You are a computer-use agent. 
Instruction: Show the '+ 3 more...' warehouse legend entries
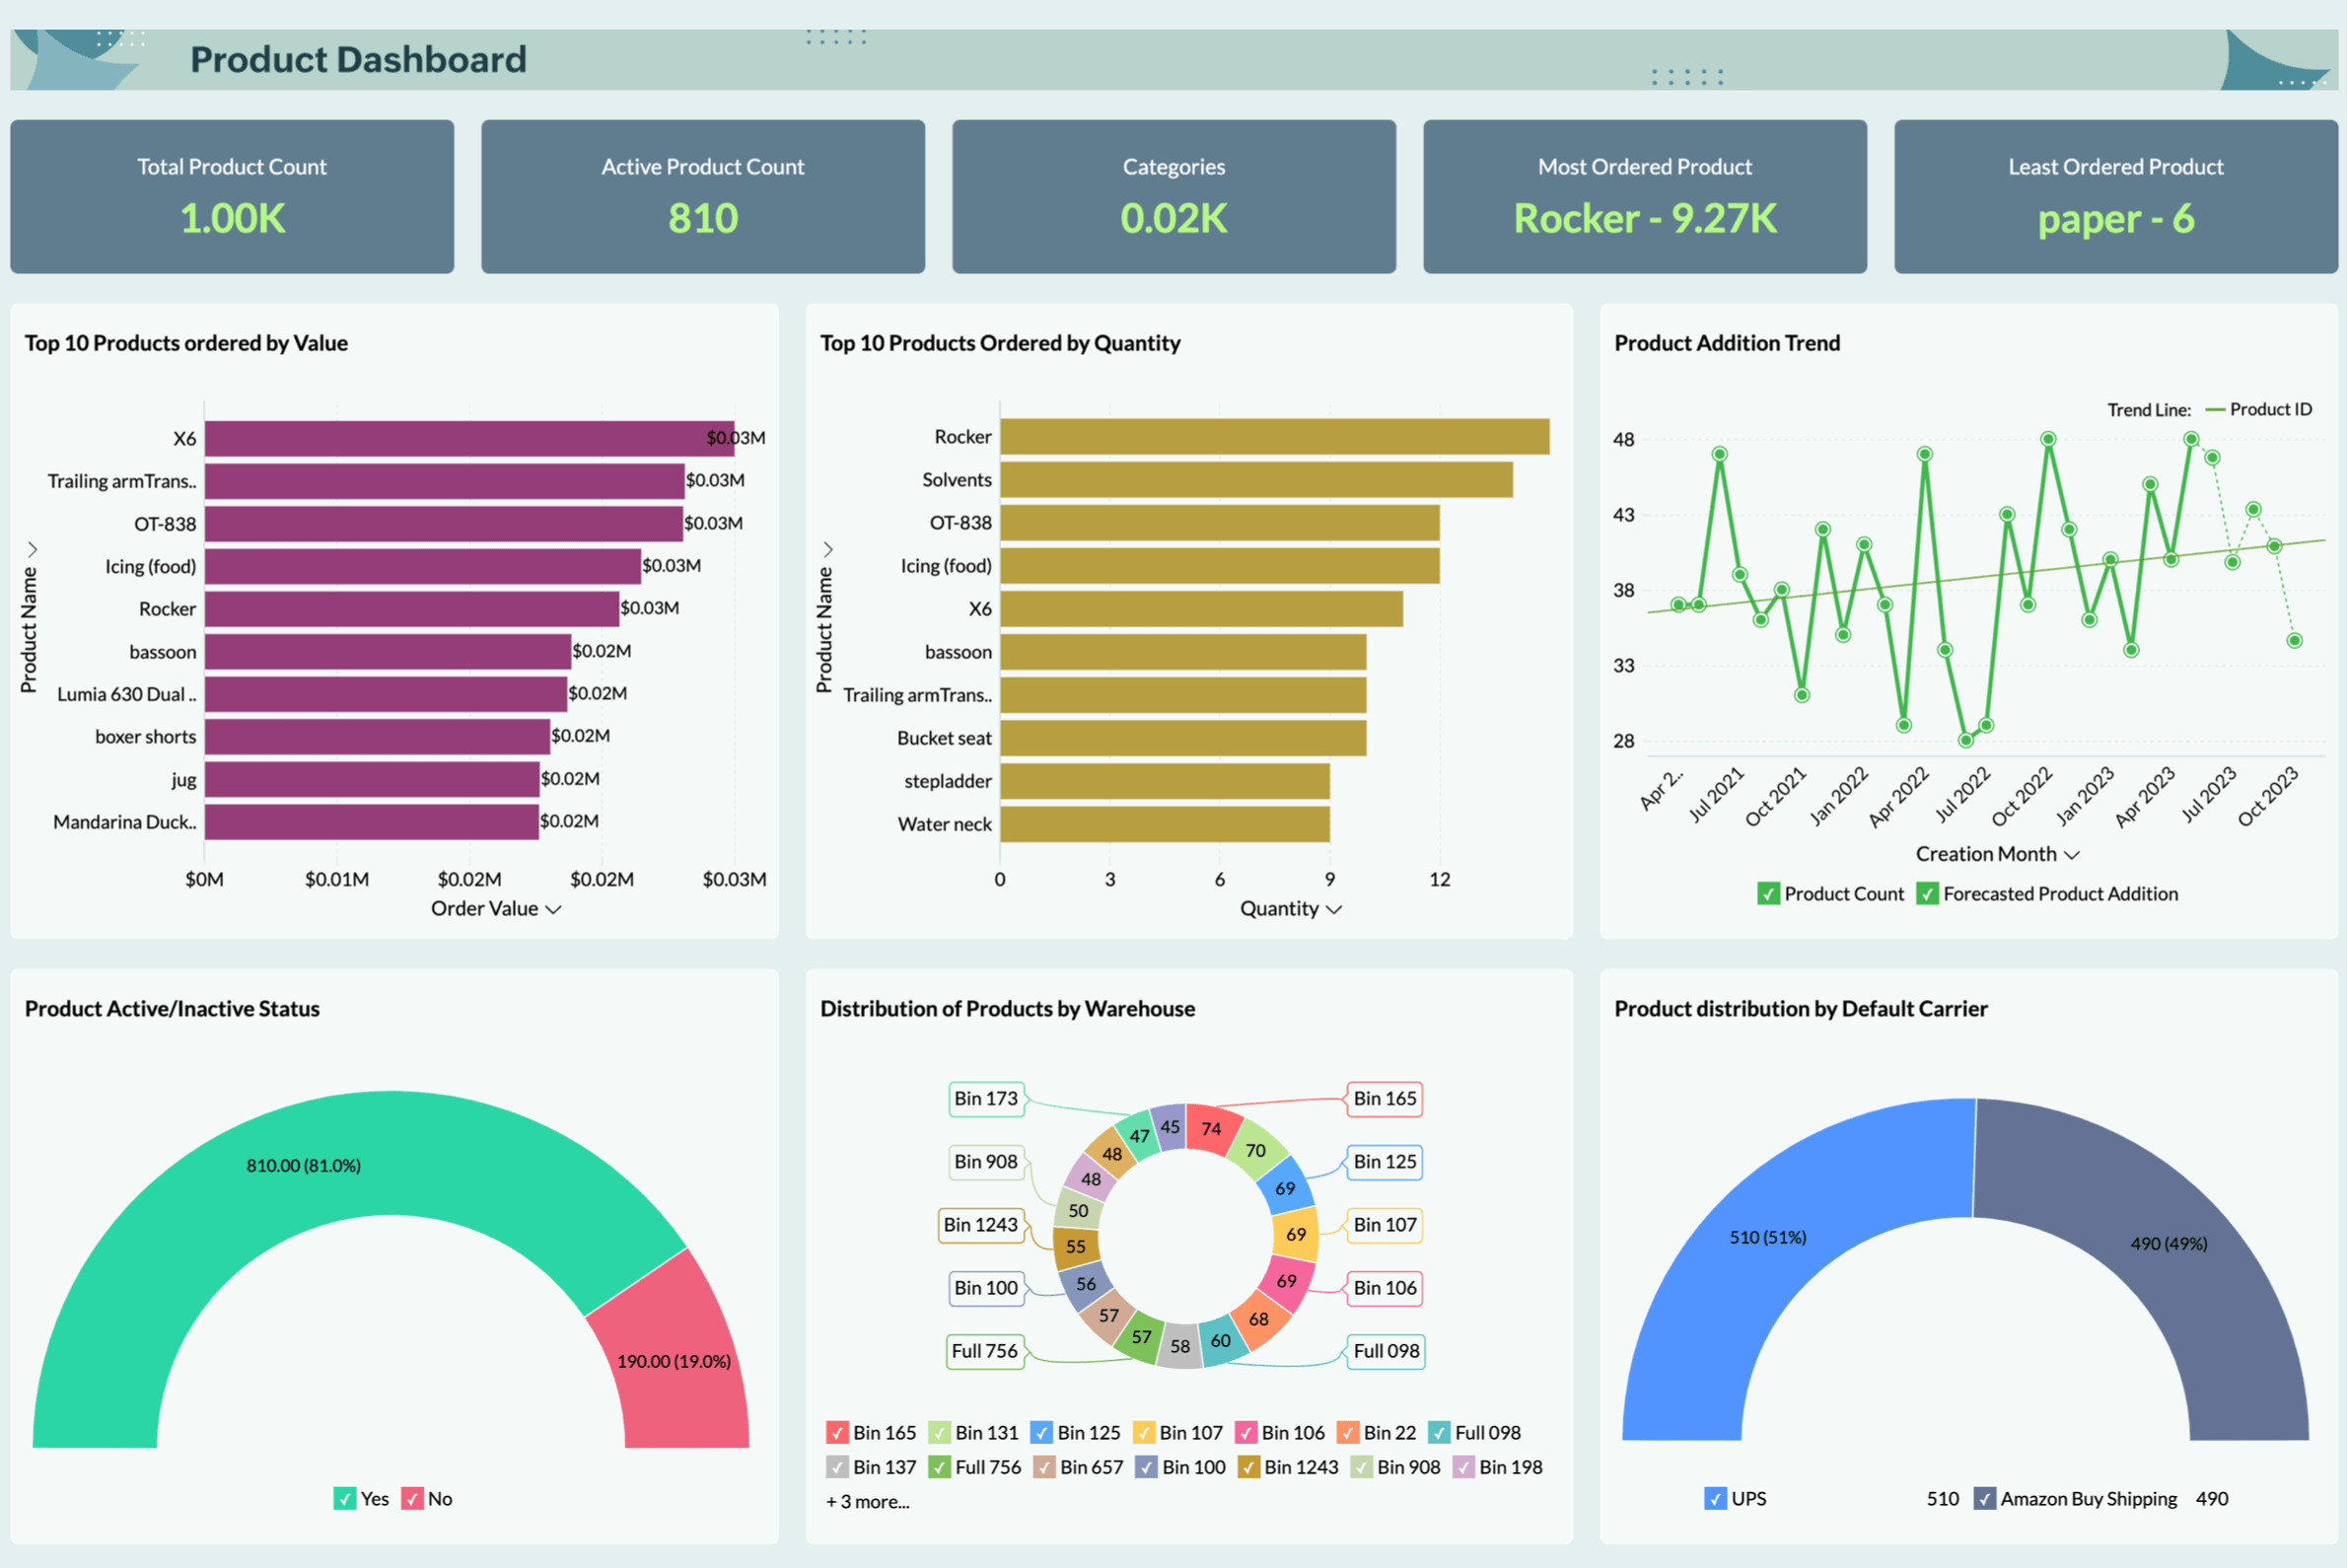click(867, 1501)
